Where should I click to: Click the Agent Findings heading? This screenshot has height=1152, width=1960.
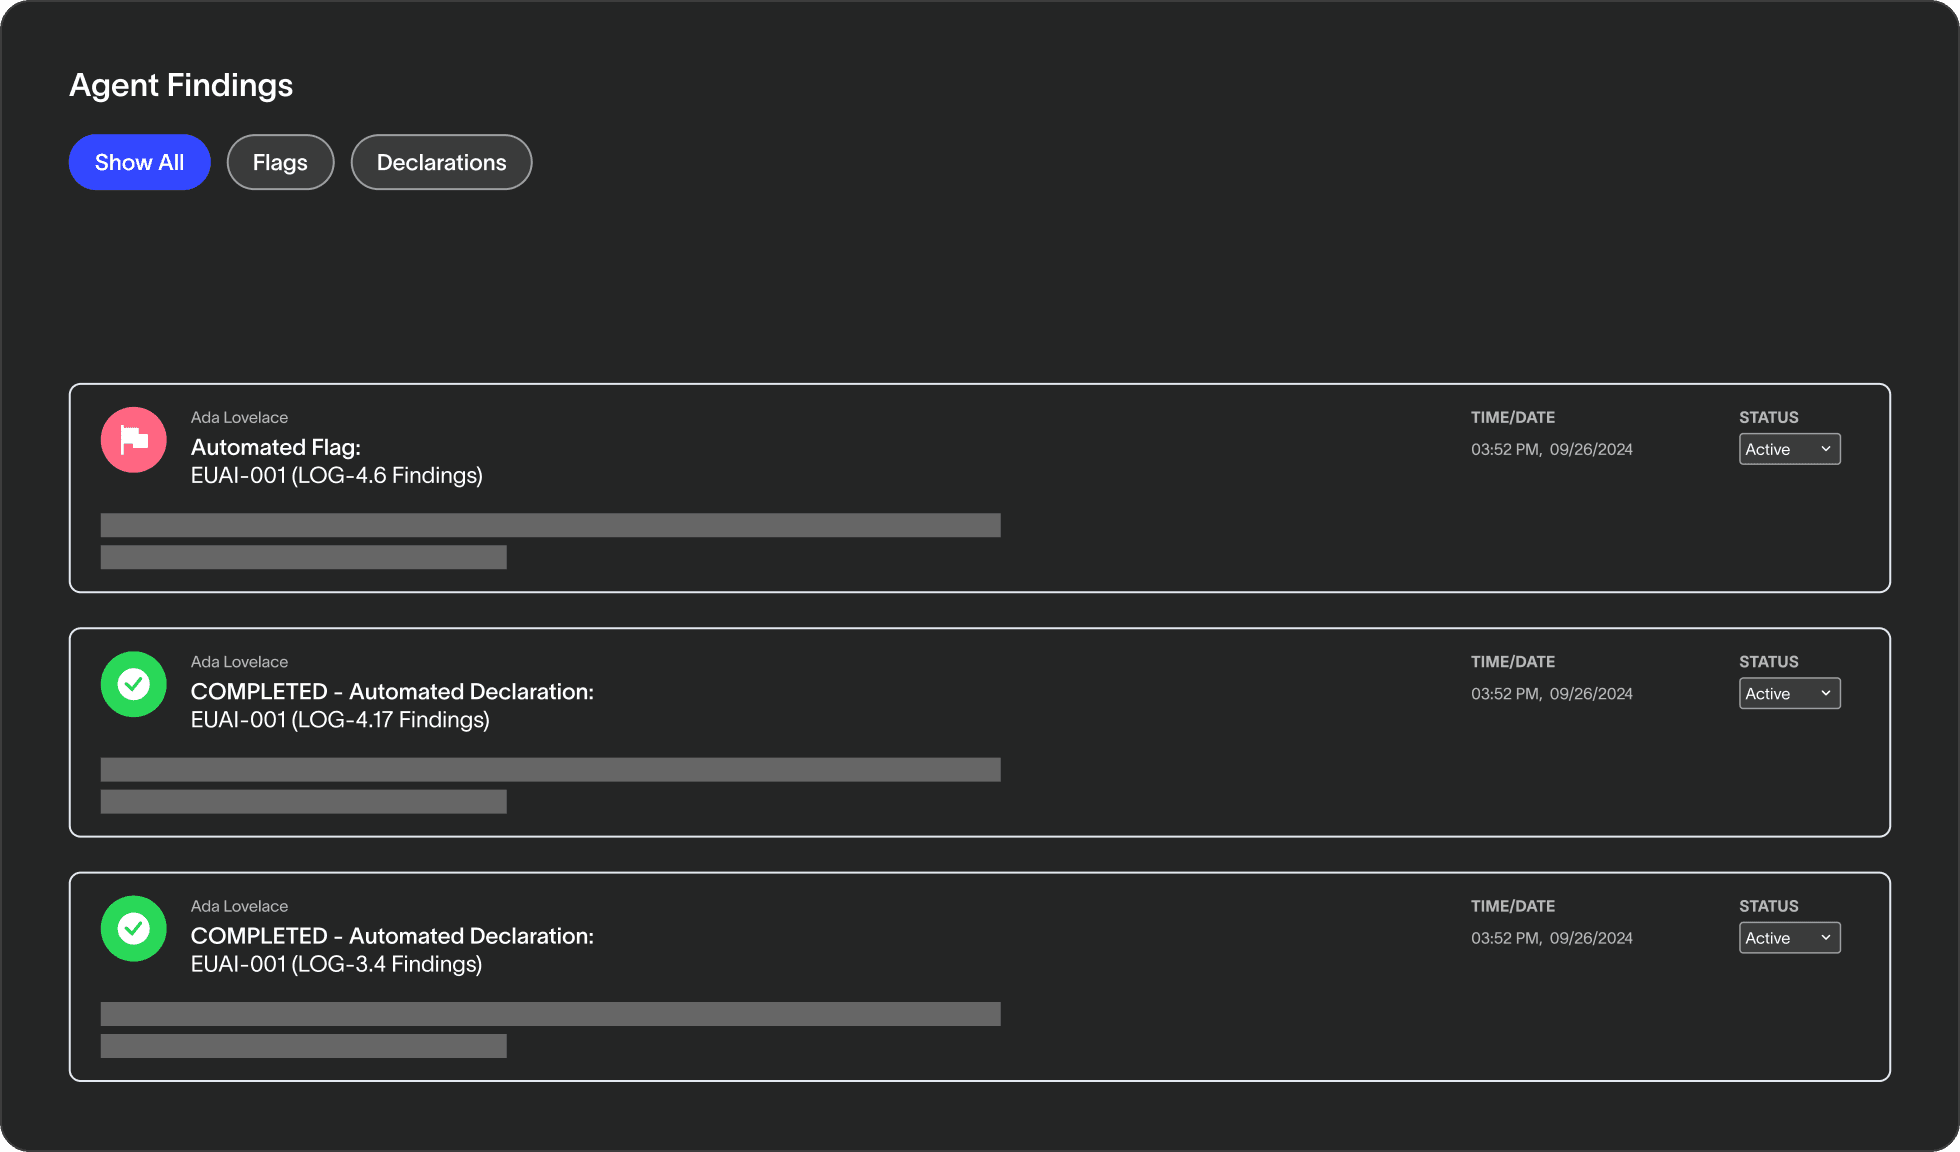[181, 85]
